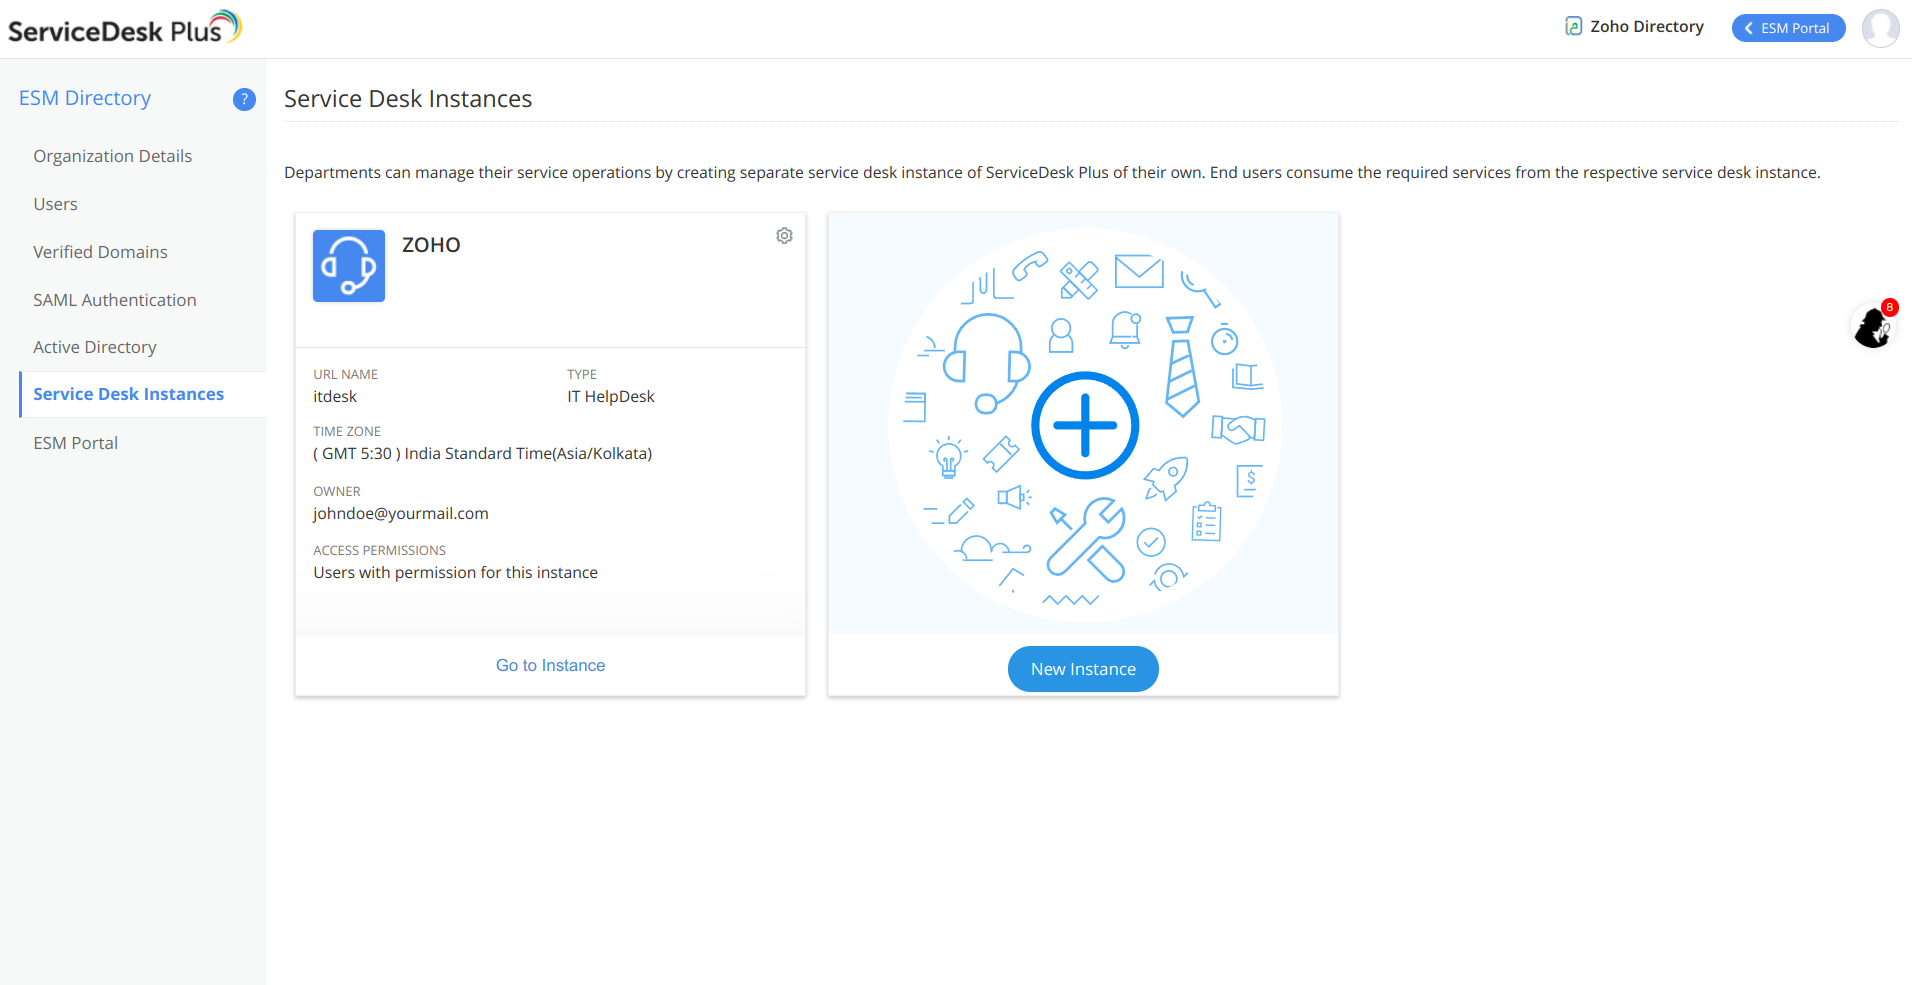Click the blue ESM Portal header button

tap(1788, 28)
